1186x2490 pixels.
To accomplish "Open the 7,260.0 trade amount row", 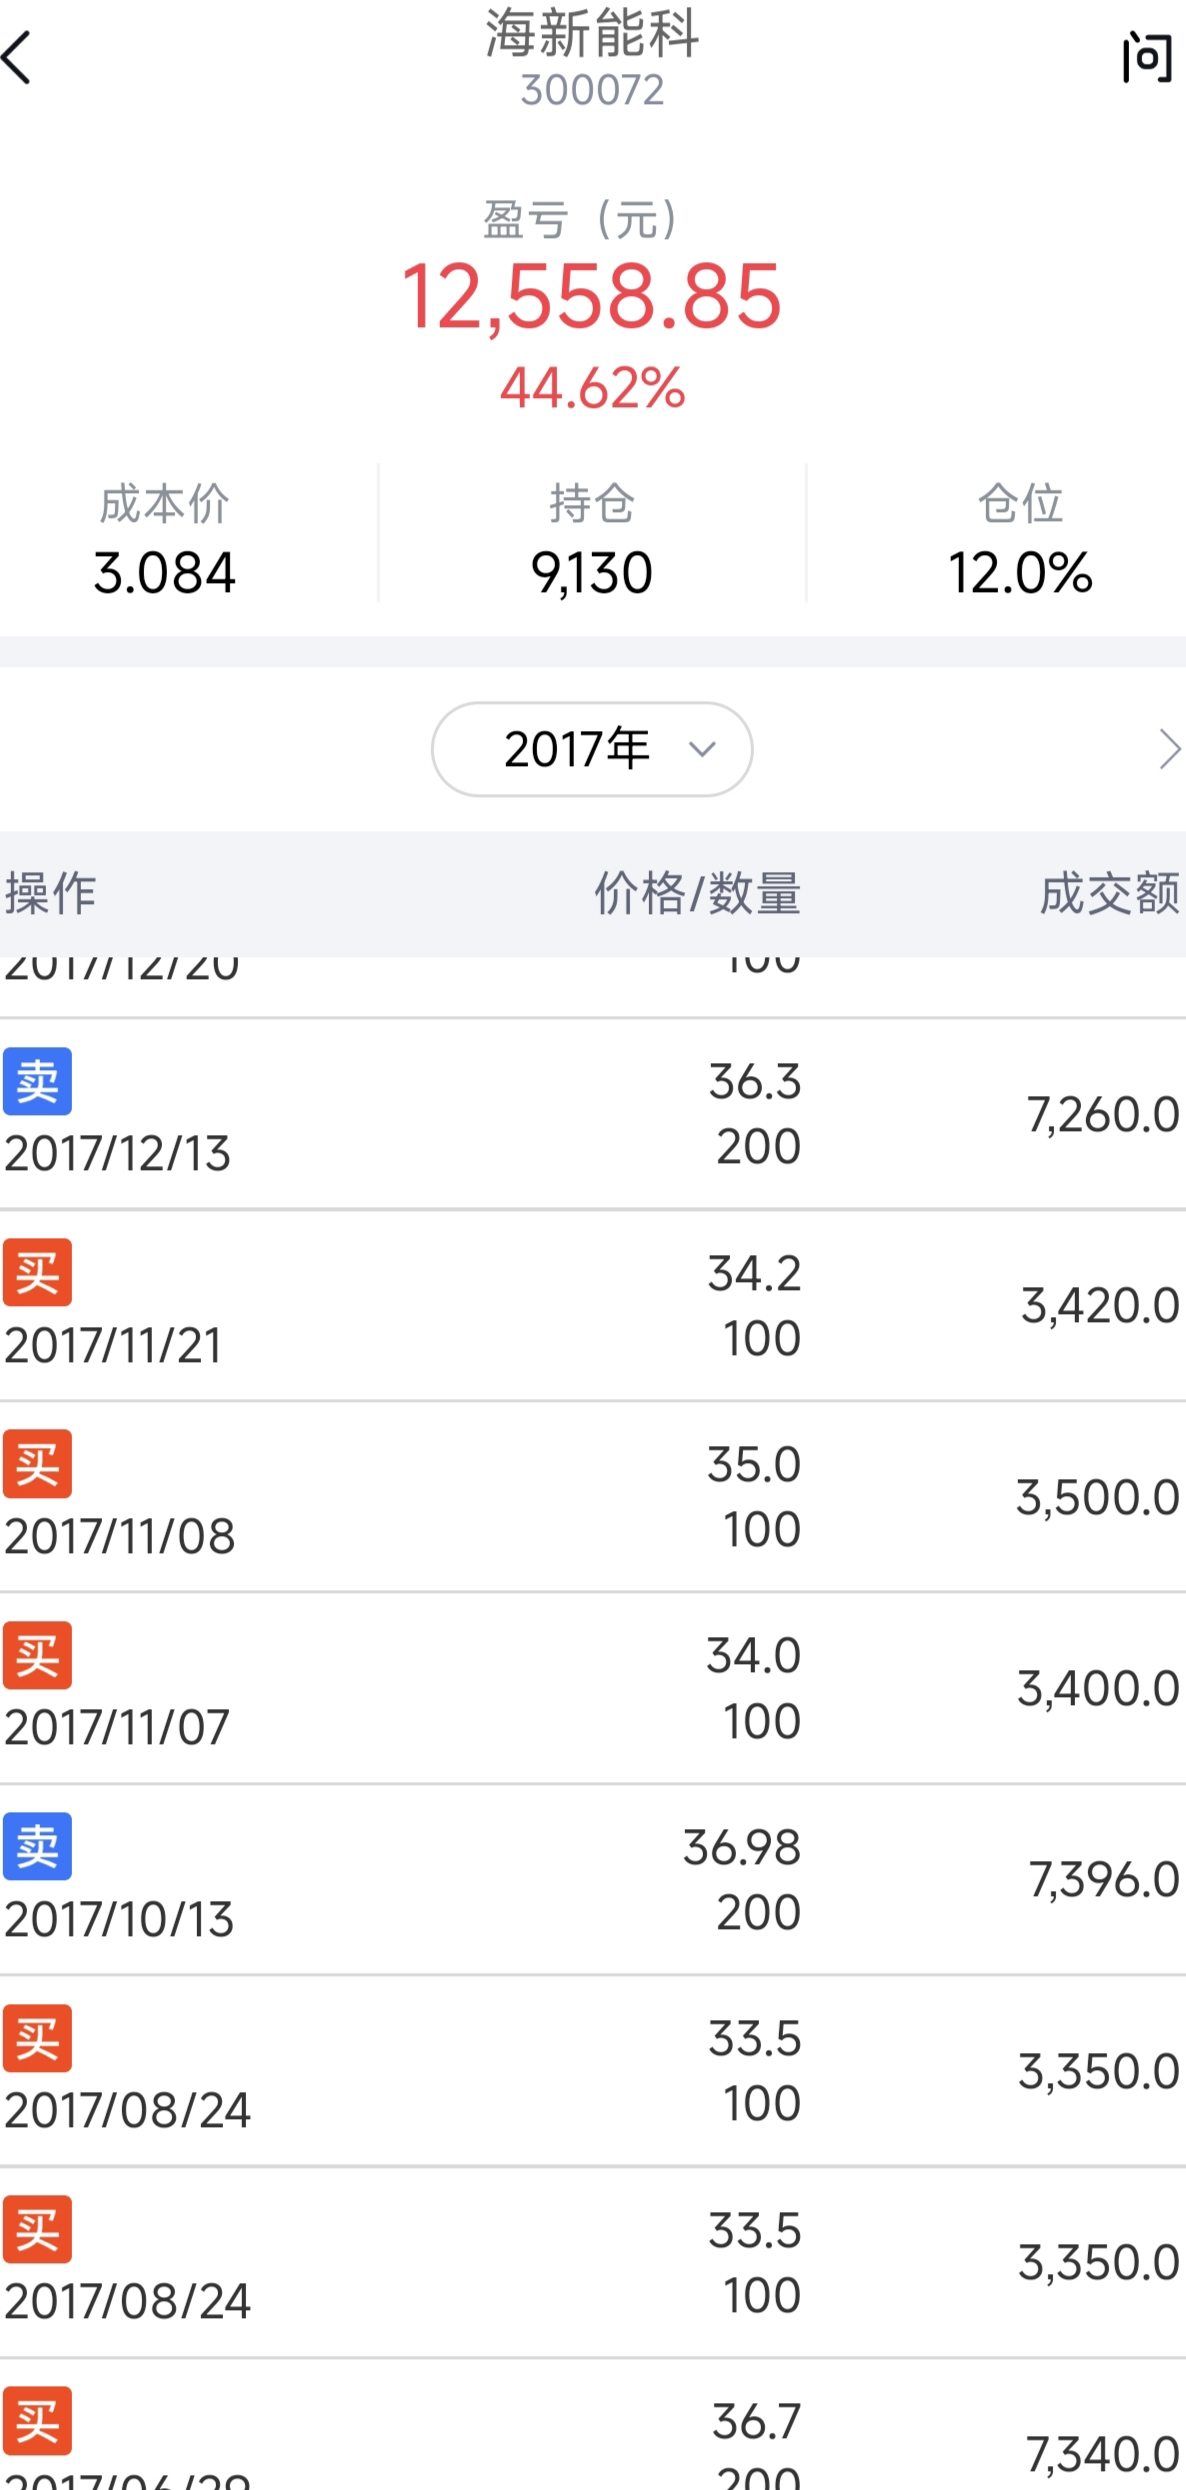I will (x=1102, y=1114).
